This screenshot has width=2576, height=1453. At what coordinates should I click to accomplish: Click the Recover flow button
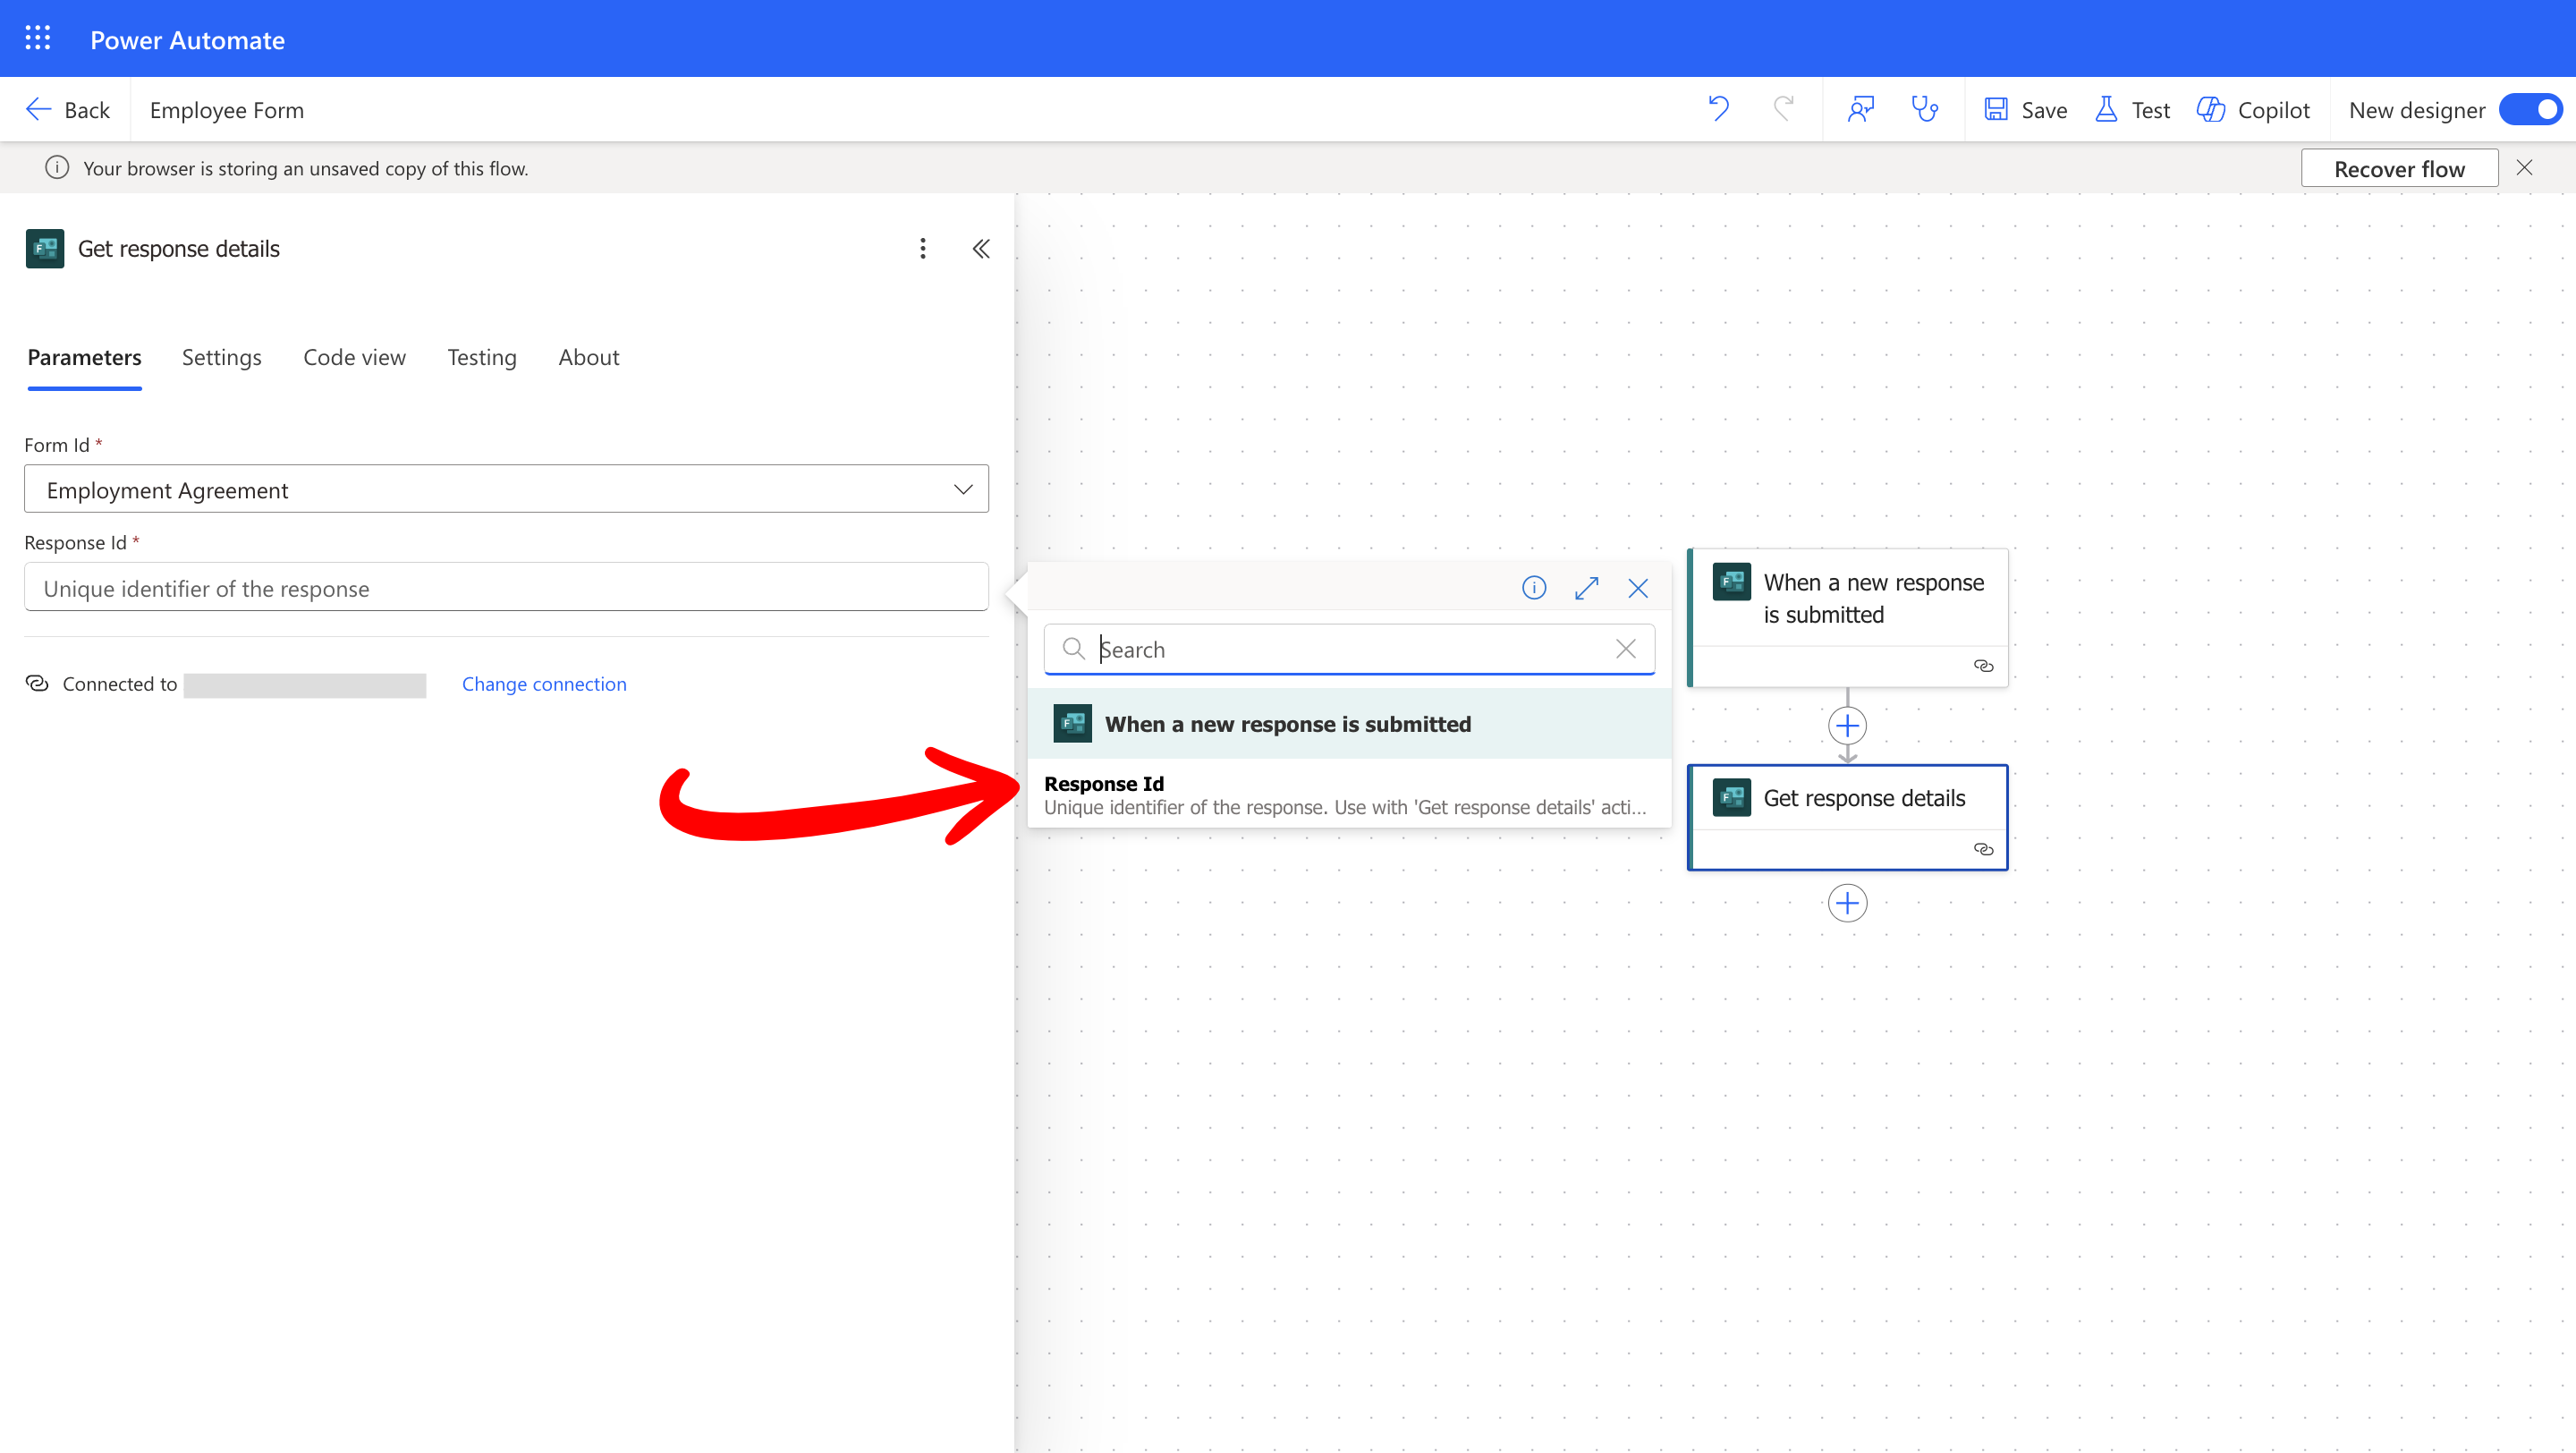pyautogui.click(x=2400, y=167)
